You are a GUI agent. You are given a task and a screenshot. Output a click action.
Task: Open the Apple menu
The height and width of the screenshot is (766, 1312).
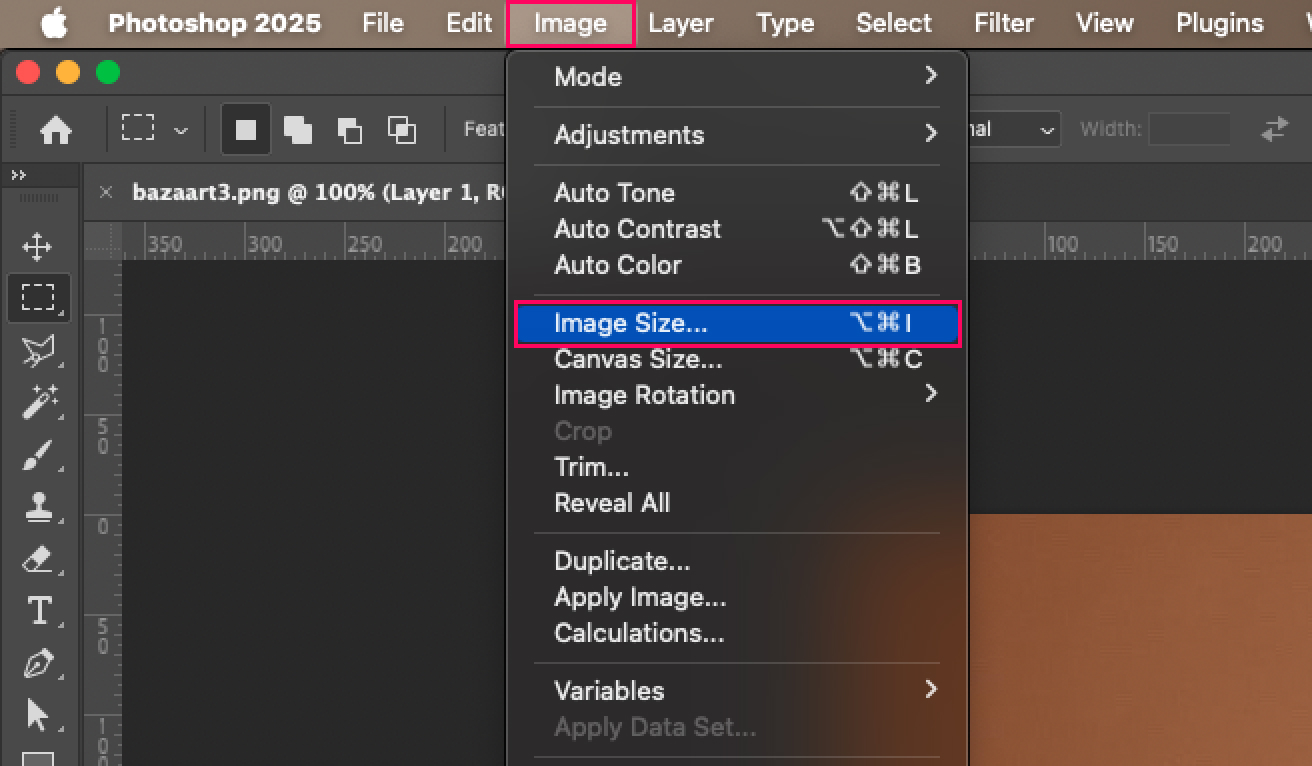click(x=54, y=23)
